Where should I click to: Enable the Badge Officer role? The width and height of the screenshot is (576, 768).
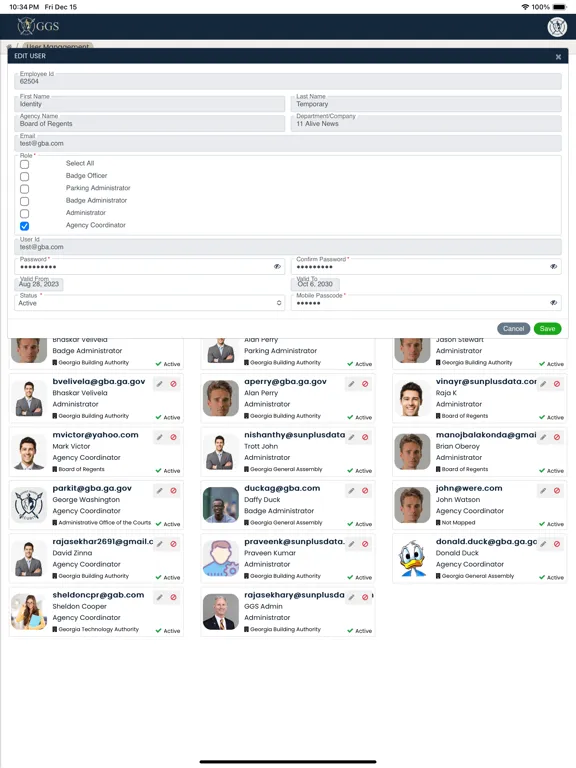[x=24, y=176]
